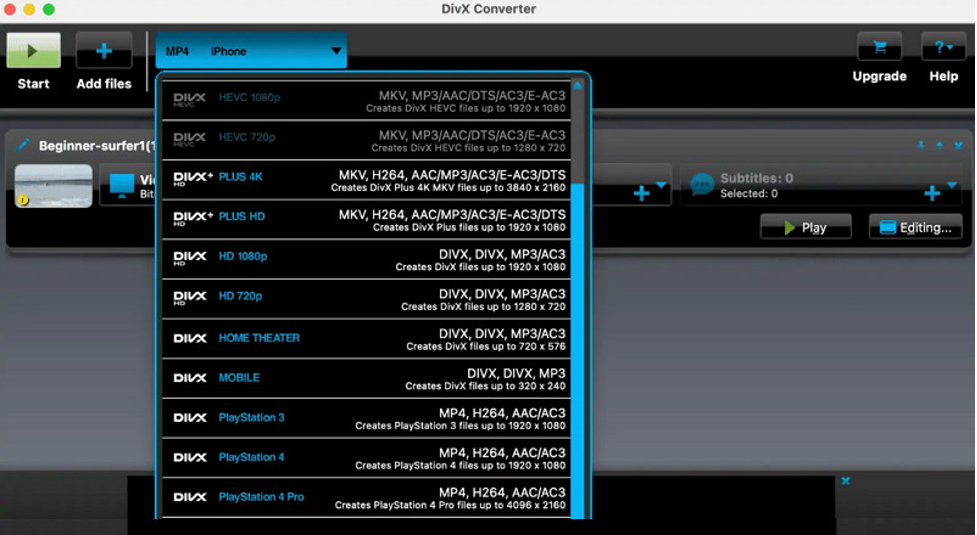Click the profile list scrollbar
The height and width of the screenshot is (535, 977).
click(578, 300)
